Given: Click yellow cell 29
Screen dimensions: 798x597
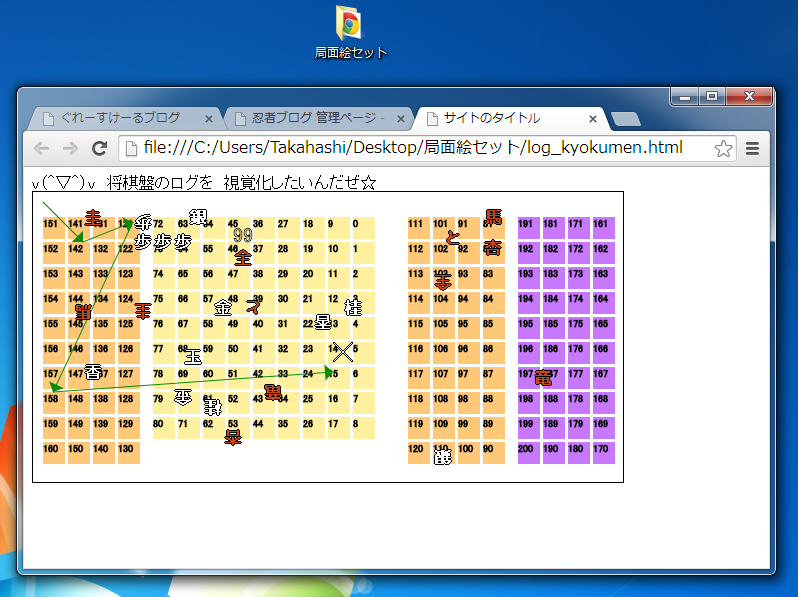Looking at the screenshot, I should (x=289, y=278).
